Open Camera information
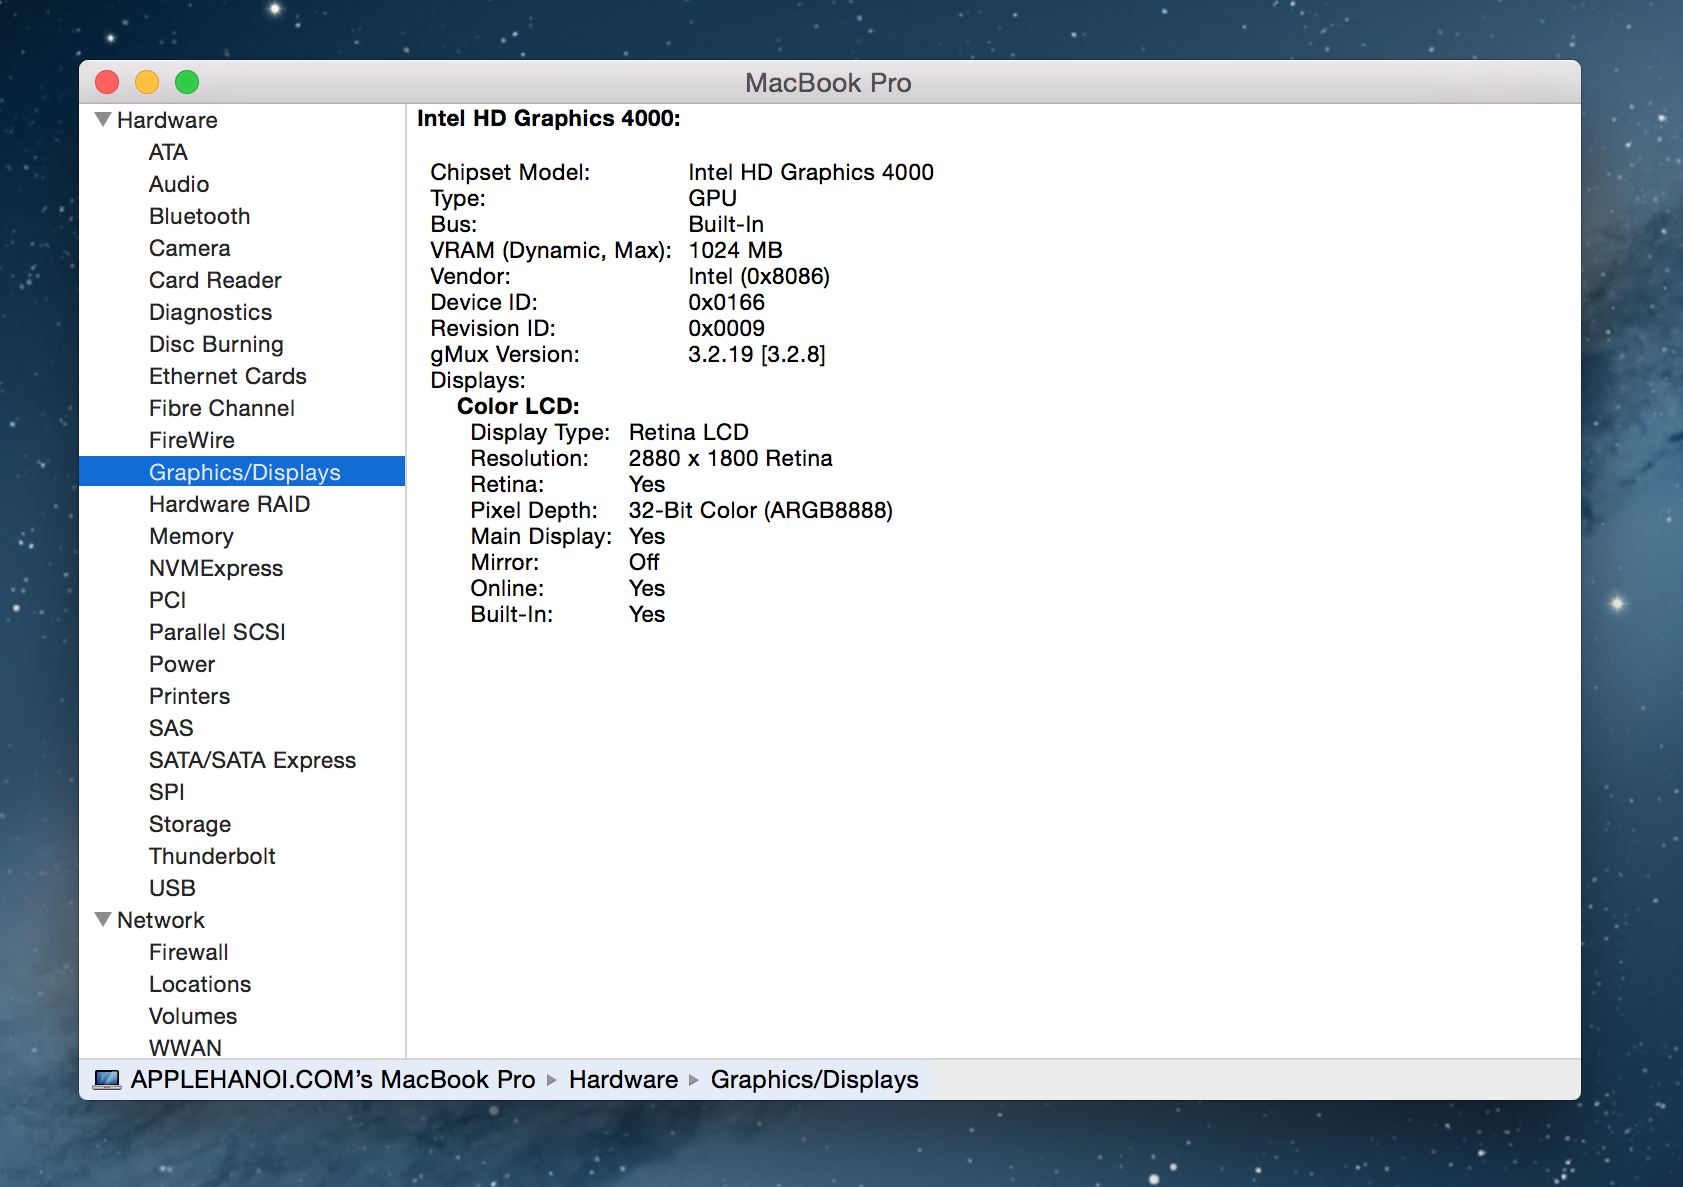1683x1187 pixels. click(x=189, y=247)
